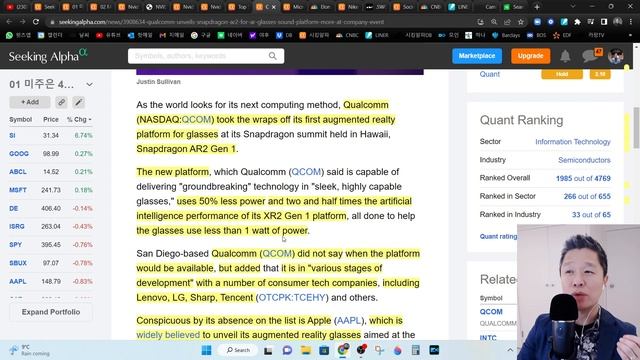Open Chrome tab search dropdown arrow

coord(572,7)
